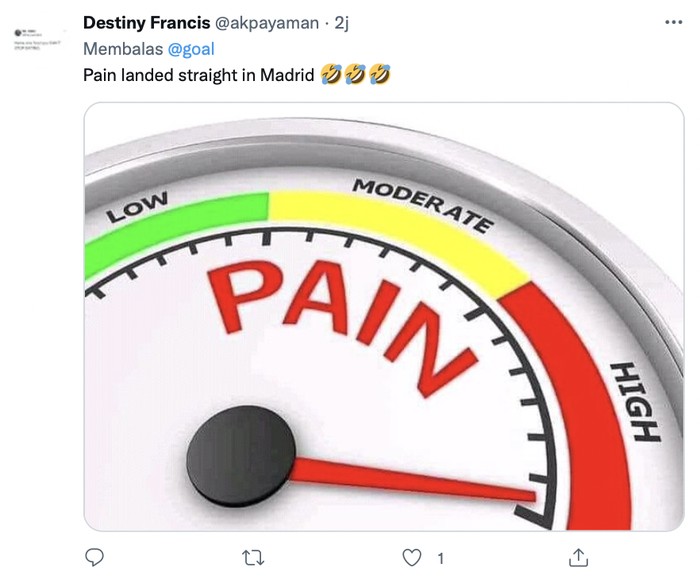The width and height of the screenshot is (700, 583).
Task: Click the like count number 1
Action: pyautogui.click(x=440, y=558)
